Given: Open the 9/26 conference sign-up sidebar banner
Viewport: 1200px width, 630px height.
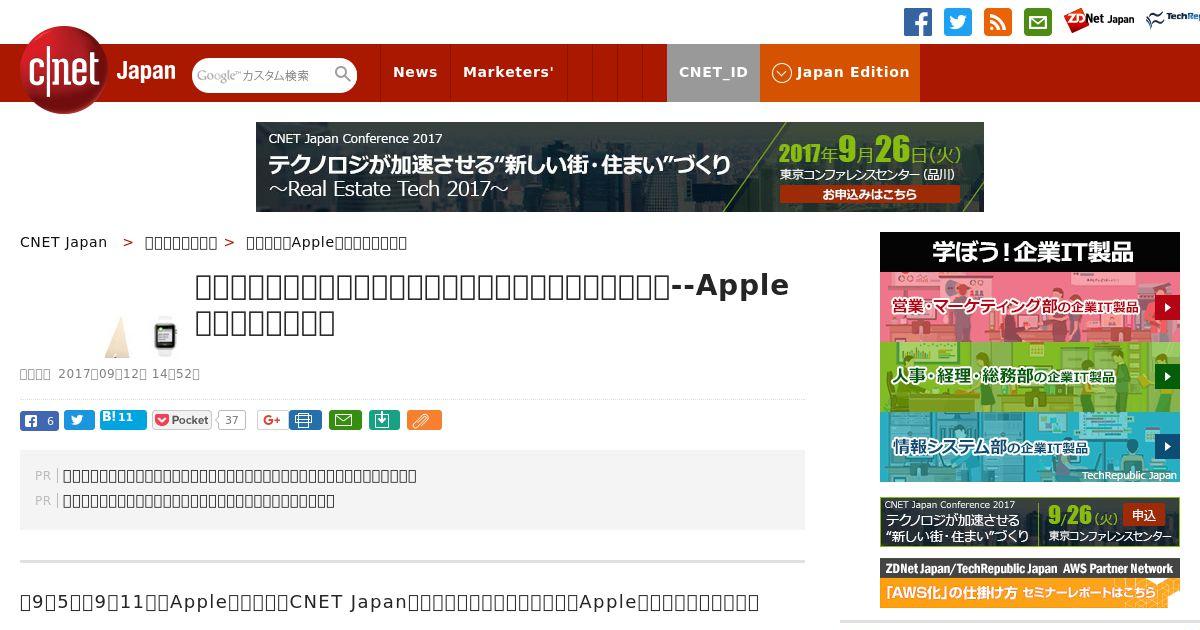Looking at the screenshot, I should click(1030, 522).
